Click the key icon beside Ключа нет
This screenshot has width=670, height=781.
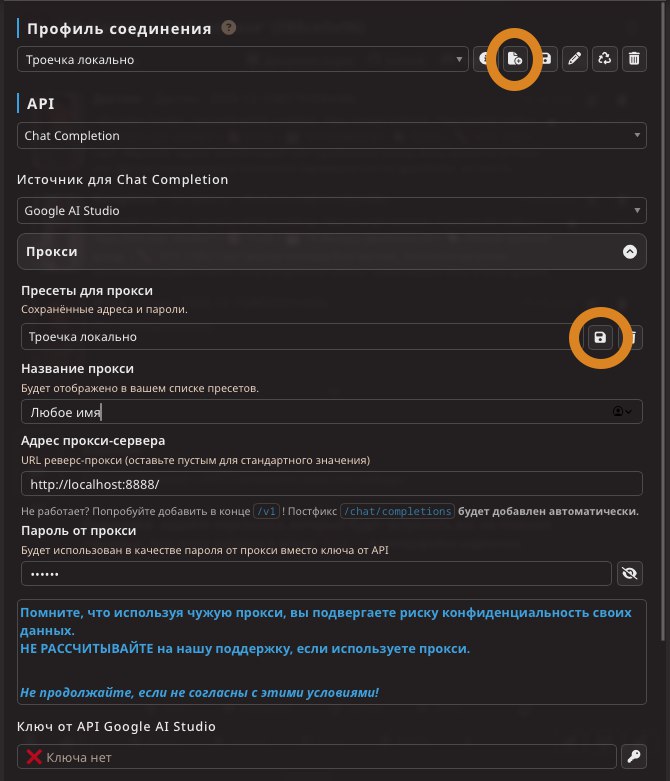(x=634, y=757)
